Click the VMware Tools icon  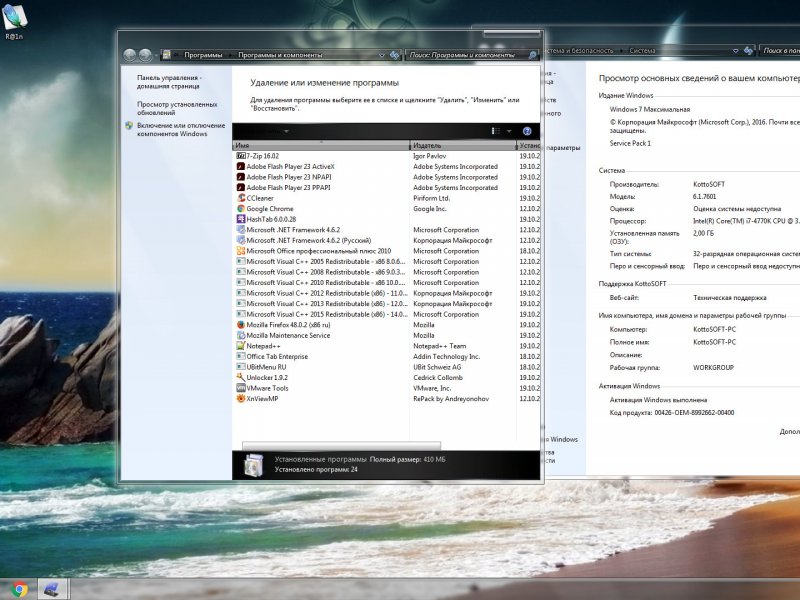click(241, 388)
